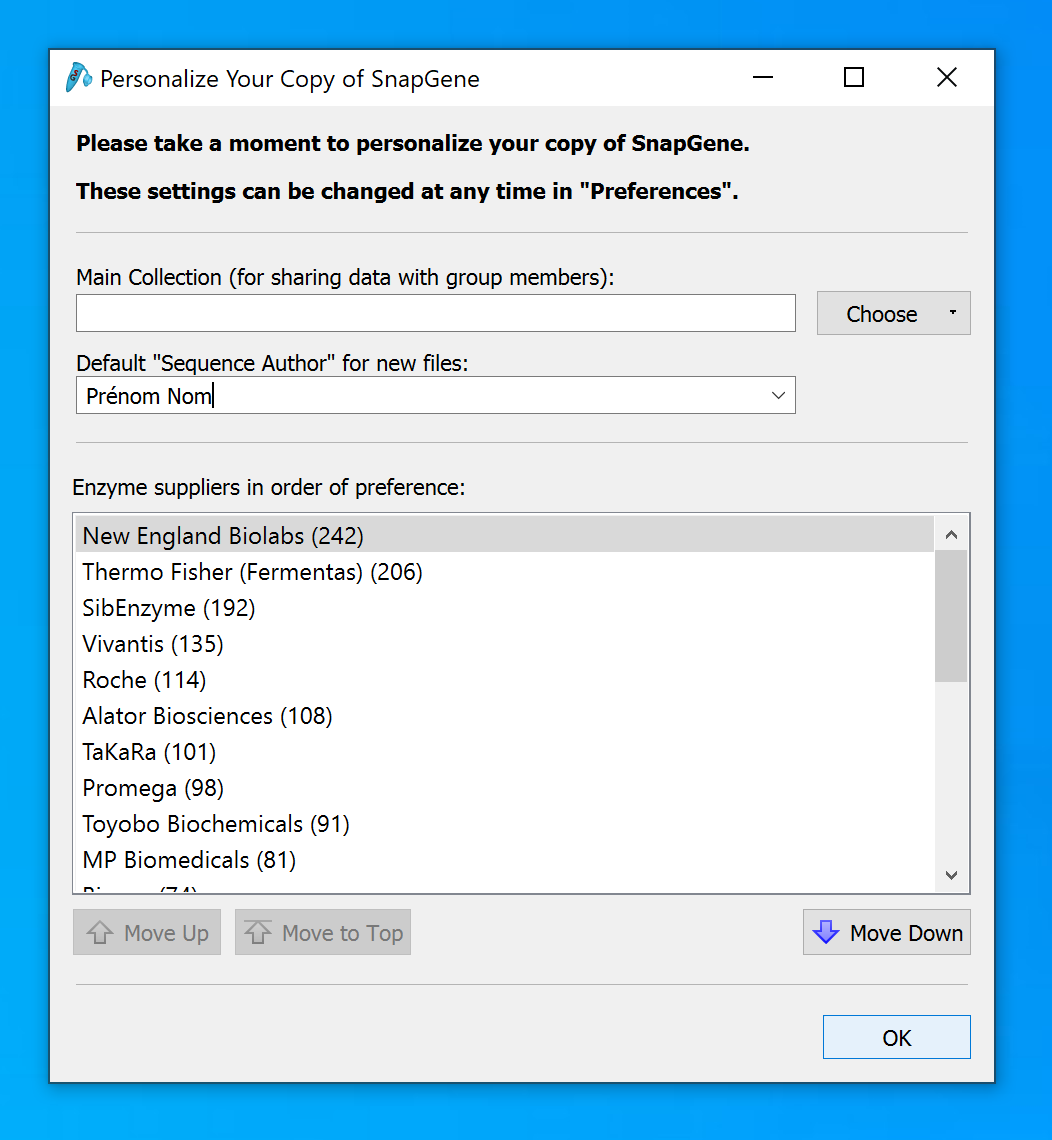Viewport: 1052px width, 1140px height.
Task: Maximize the Personalize SnapGene window
Action: click(x=854, y=78)
